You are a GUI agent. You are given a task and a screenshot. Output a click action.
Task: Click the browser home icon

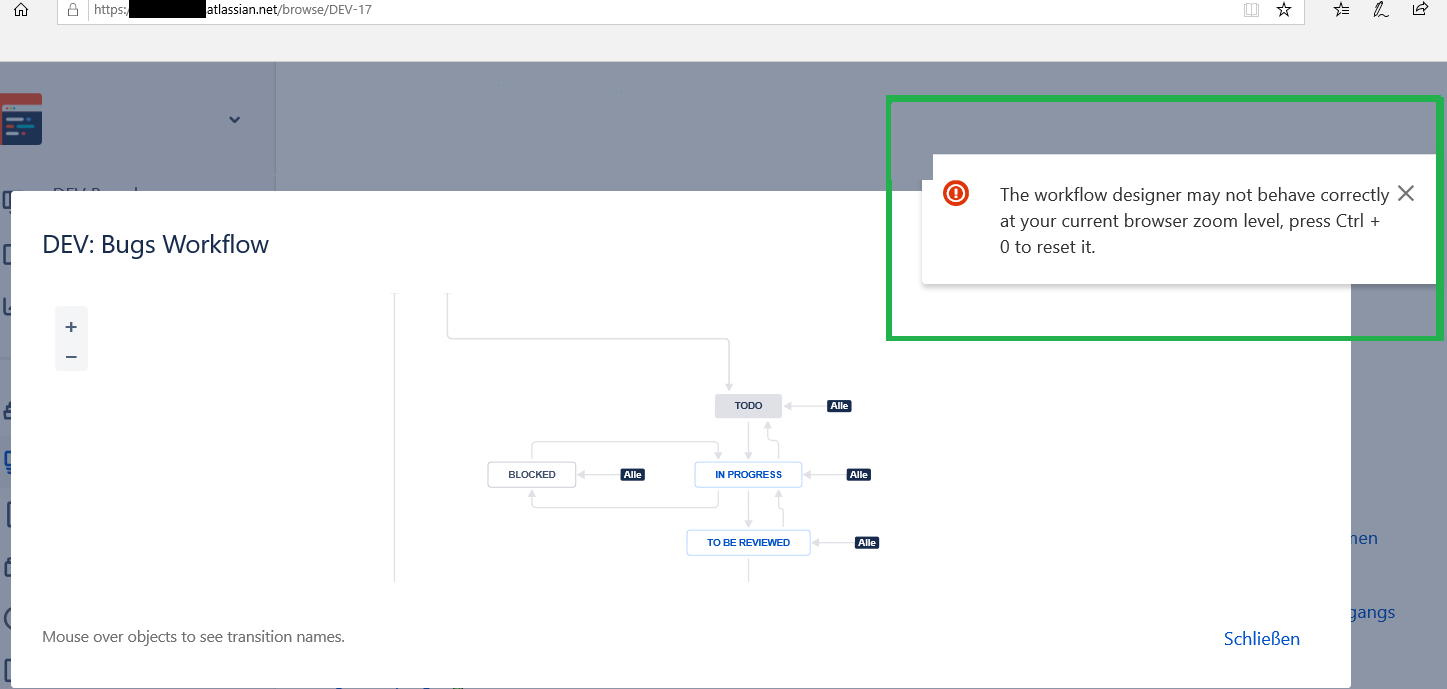coord(20,10)
